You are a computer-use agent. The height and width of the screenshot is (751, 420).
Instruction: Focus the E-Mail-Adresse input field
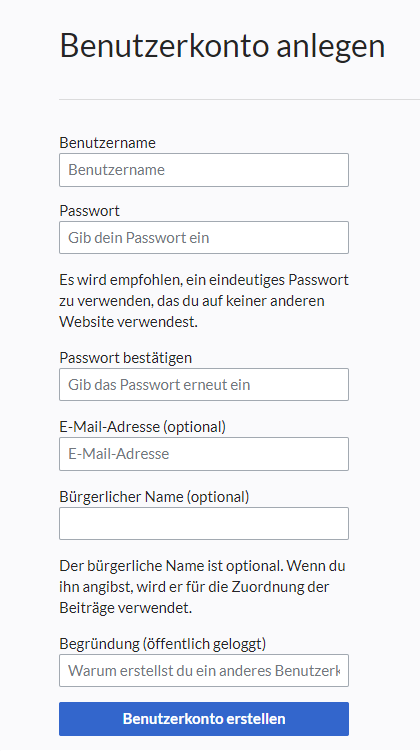204,454
